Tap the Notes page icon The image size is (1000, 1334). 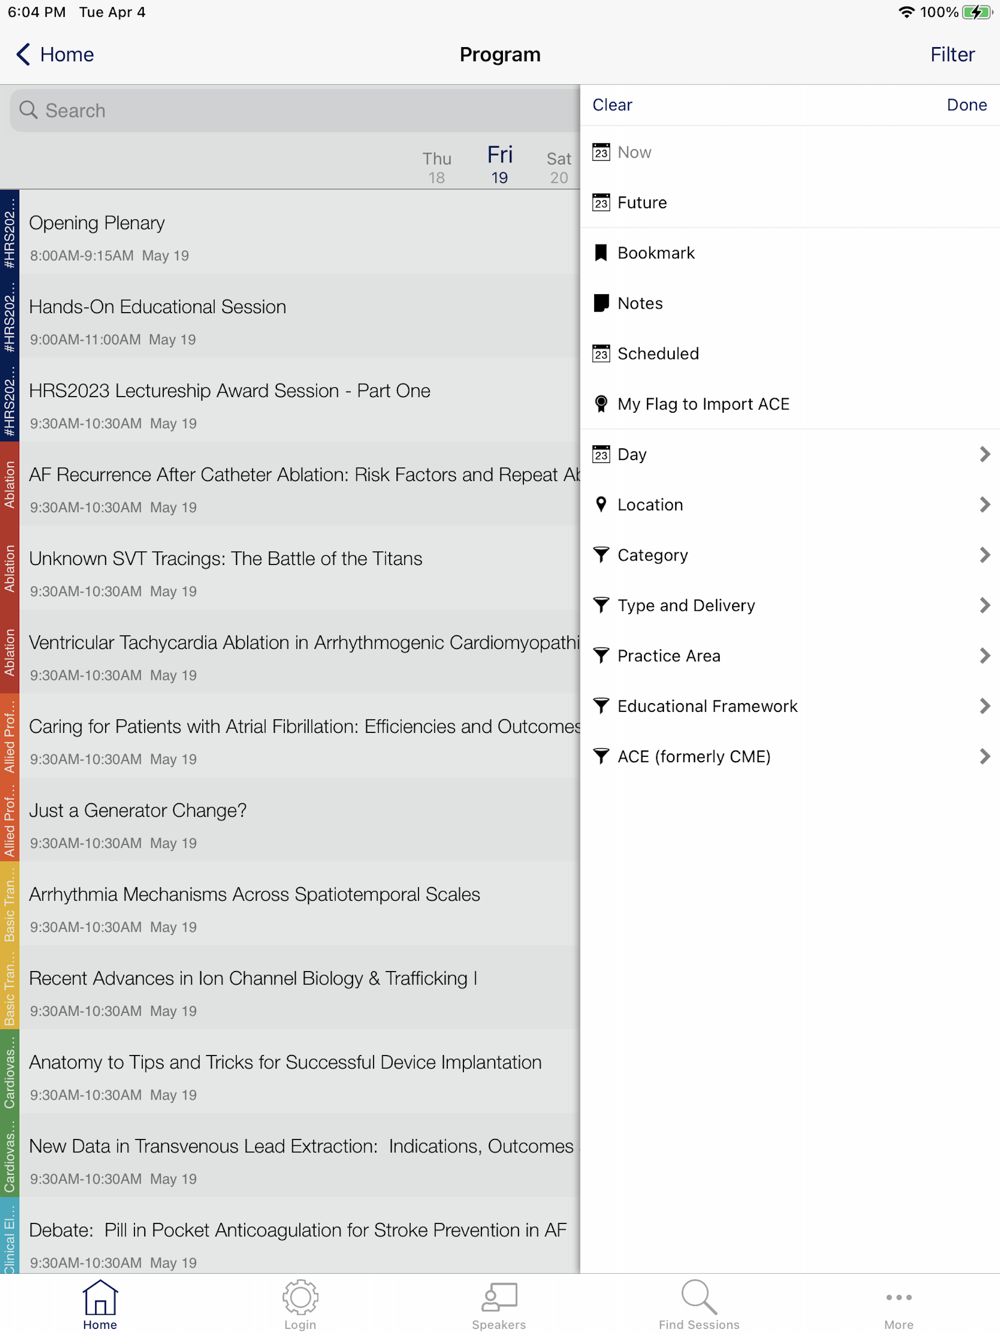tap(601, 303)
